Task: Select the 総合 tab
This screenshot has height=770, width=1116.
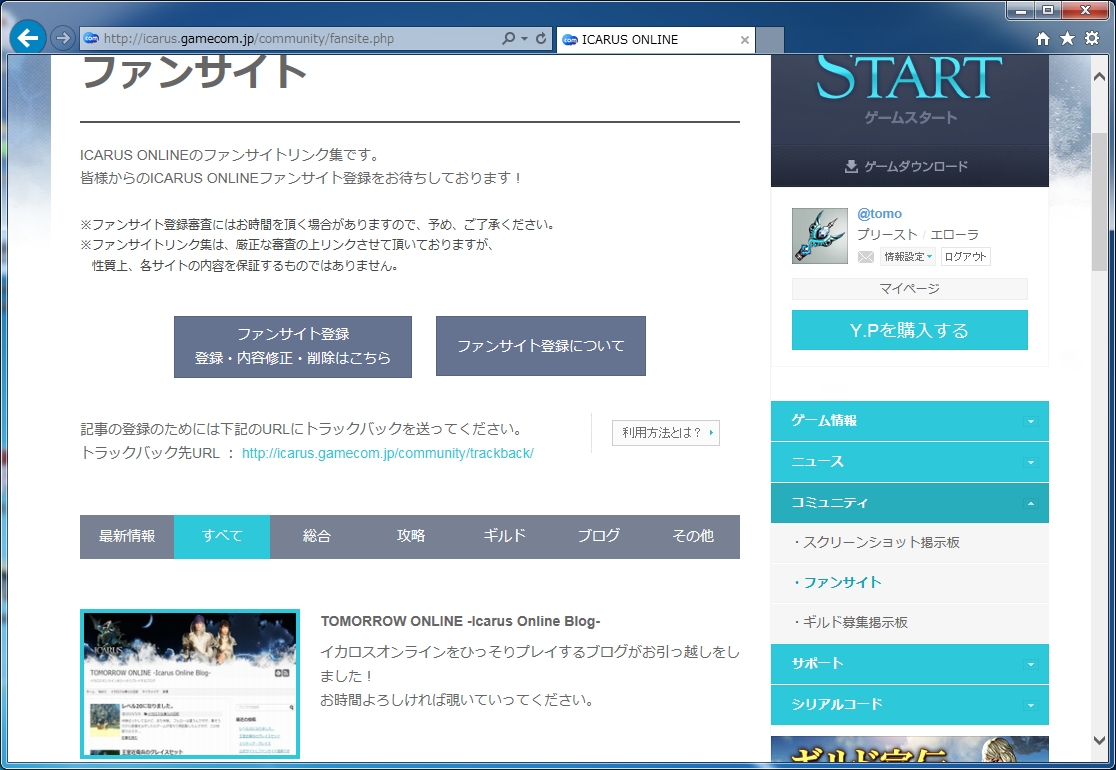Action: click(317, 537)
